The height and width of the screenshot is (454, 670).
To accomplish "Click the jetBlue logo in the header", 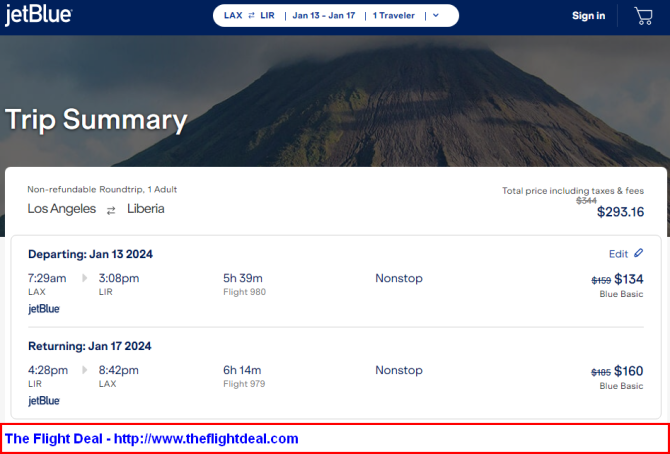I will click(x=38, y=15).
